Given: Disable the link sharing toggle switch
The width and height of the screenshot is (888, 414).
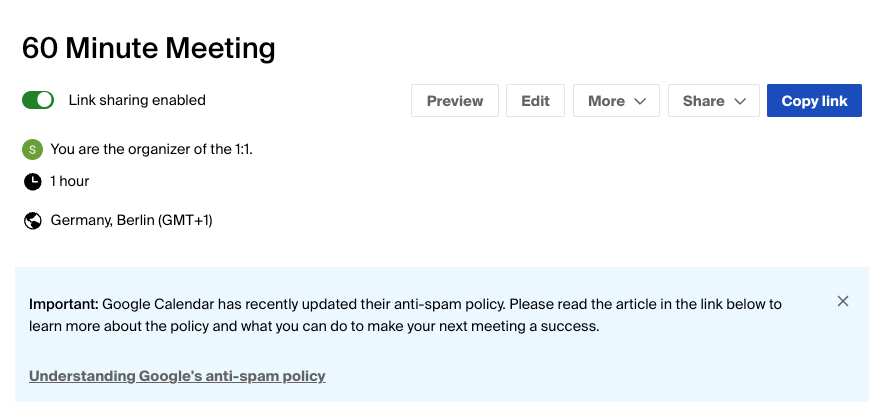Looking at the screenshot, I should coord(38,100).
